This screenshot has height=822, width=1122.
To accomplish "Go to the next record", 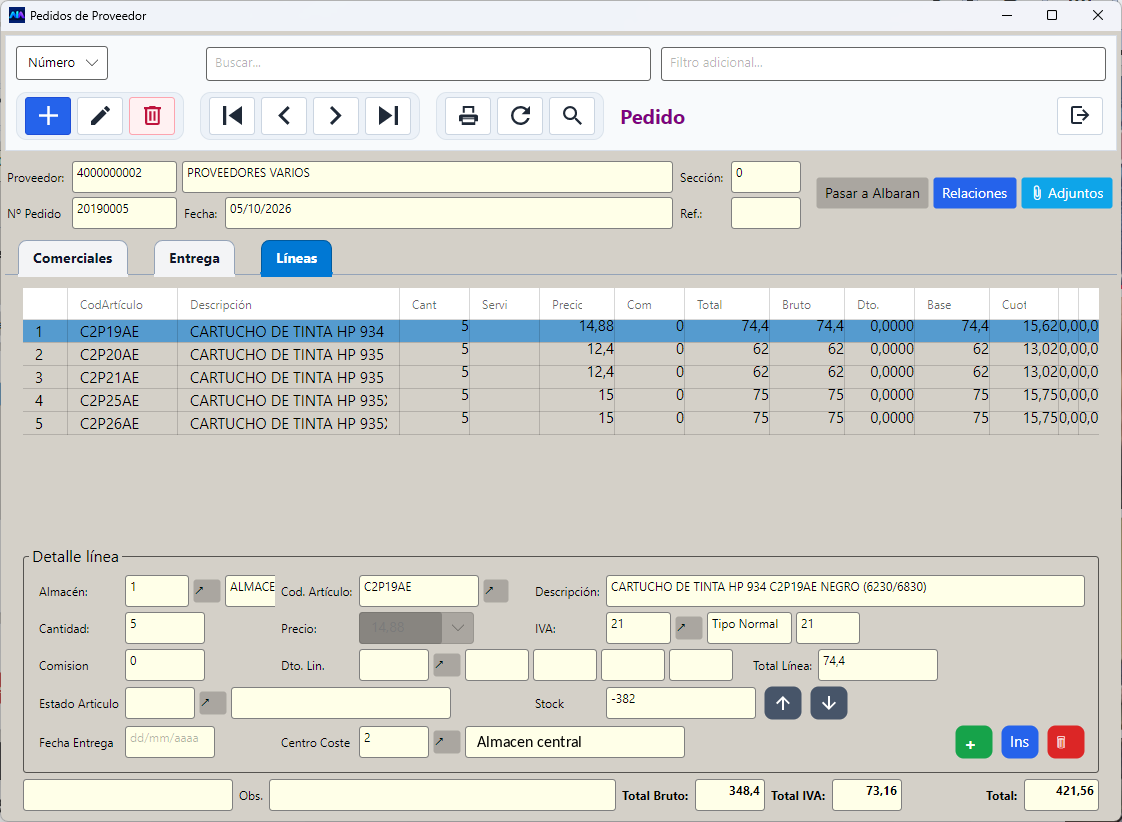I will click(x=336, y=116).
